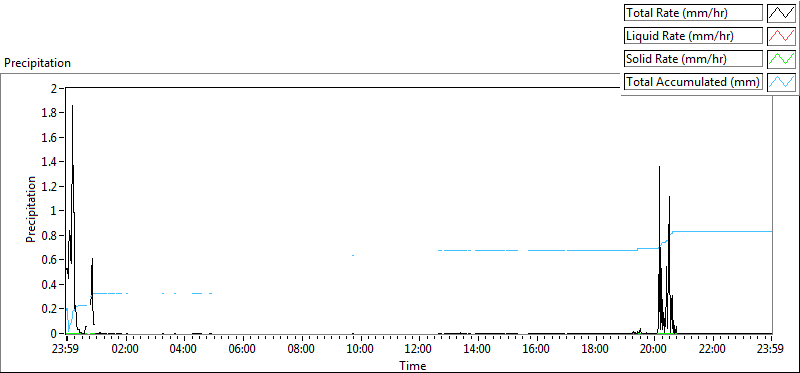The image size is (800, 373).
Task: Click the 04:00 time axis tick label
Action: pos(183,350)
